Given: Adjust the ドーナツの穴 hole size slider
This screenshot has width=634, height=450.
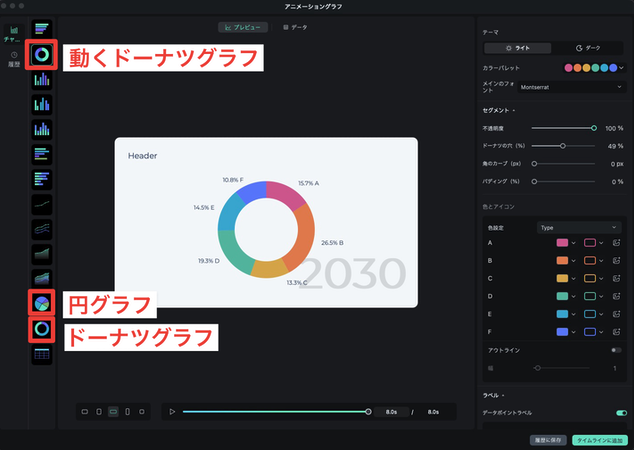Looking at the screenshot, I should [x=563, y=146].
